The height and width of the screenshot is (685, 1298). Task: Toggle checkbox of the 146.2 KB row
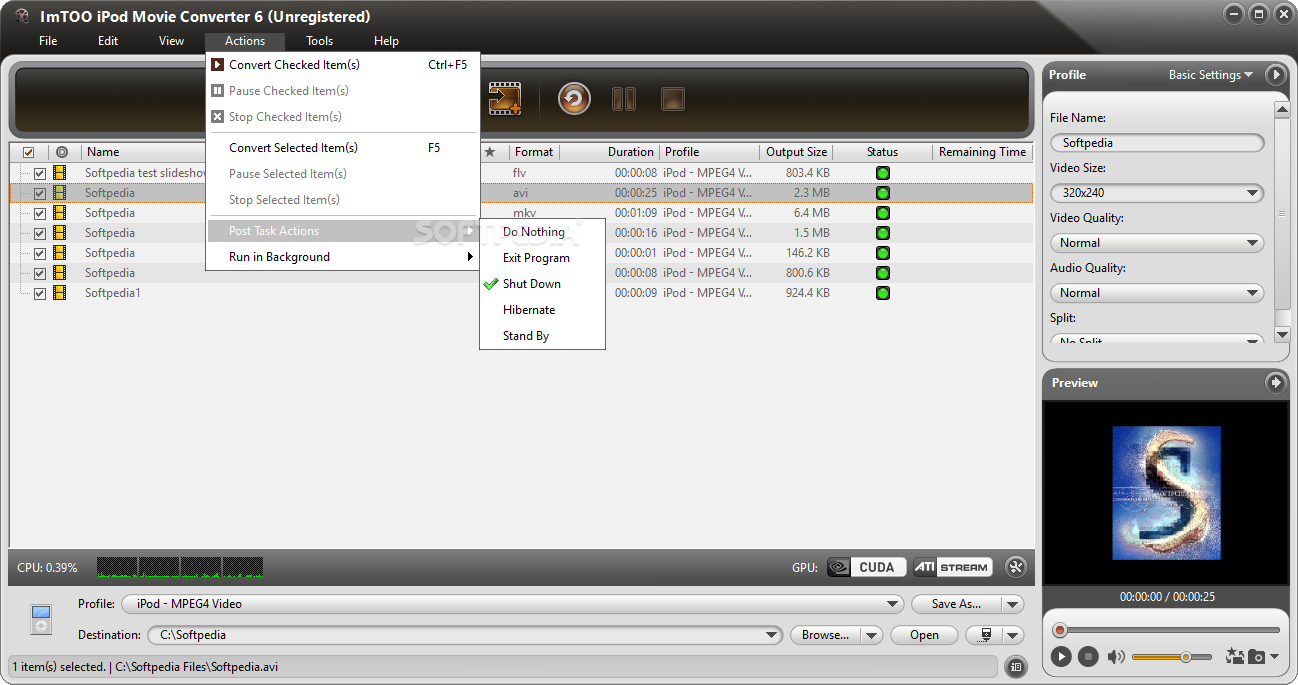pos(40,253)
